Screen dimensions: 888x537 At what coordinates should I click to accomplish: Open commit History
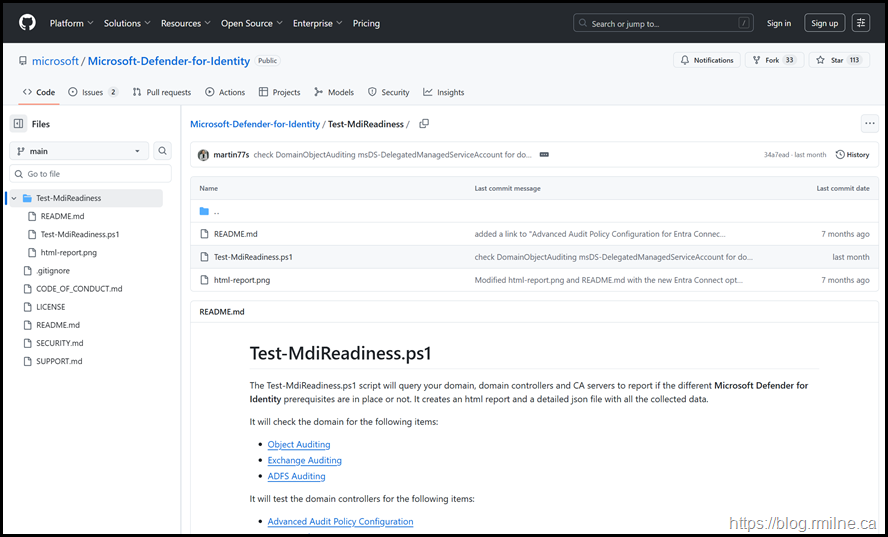point(852,155)
